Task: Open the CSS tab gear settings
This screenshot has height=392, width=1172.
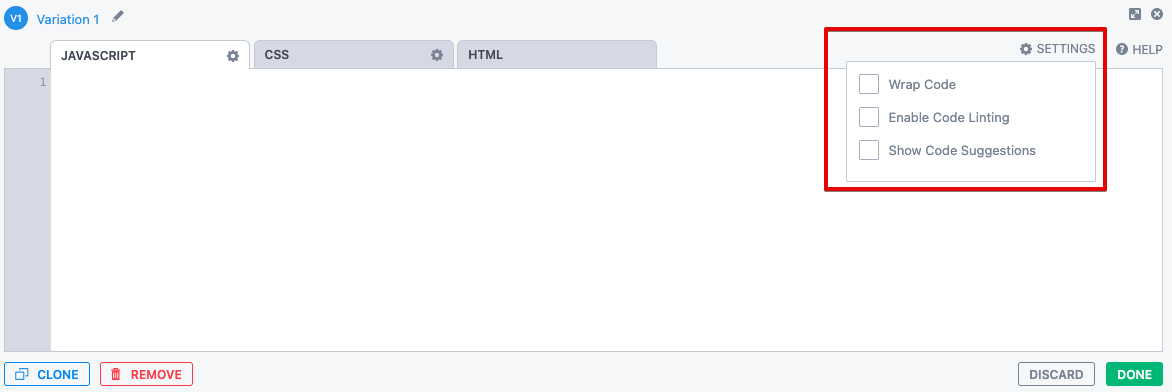Action: 437,55
